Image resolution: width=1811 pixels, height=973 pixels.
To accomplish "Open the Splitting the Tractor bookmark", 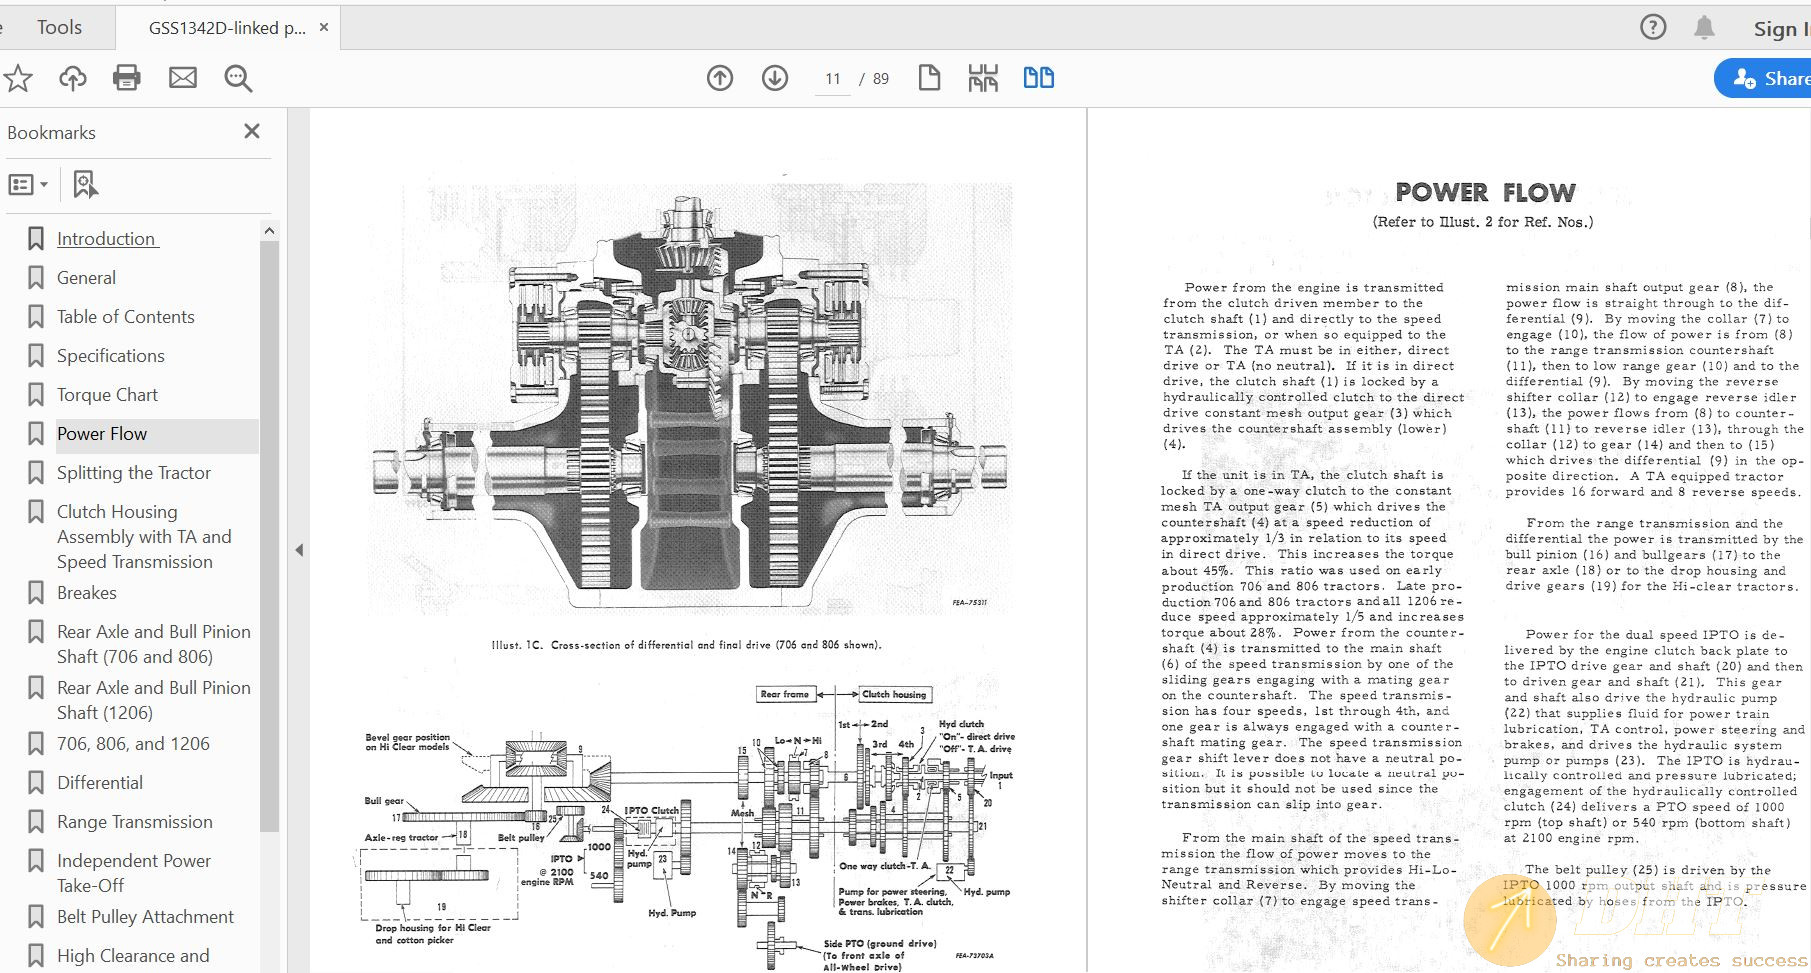I will tap(134, 472).
